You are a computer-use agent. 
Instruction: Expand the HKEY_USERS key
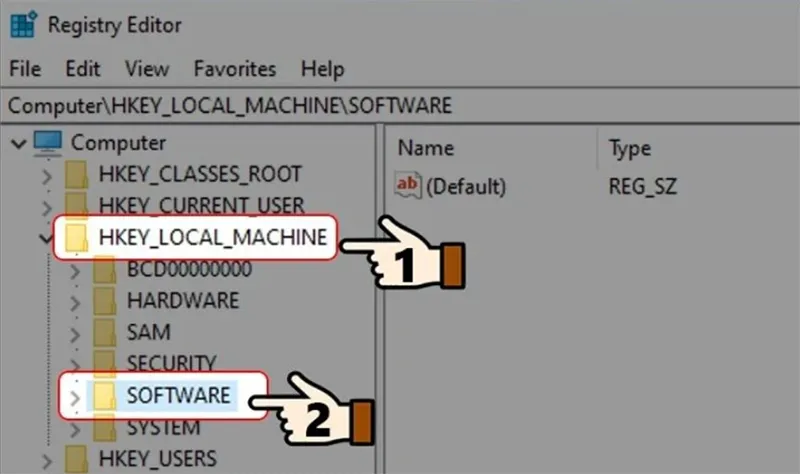tap(45, 460)
